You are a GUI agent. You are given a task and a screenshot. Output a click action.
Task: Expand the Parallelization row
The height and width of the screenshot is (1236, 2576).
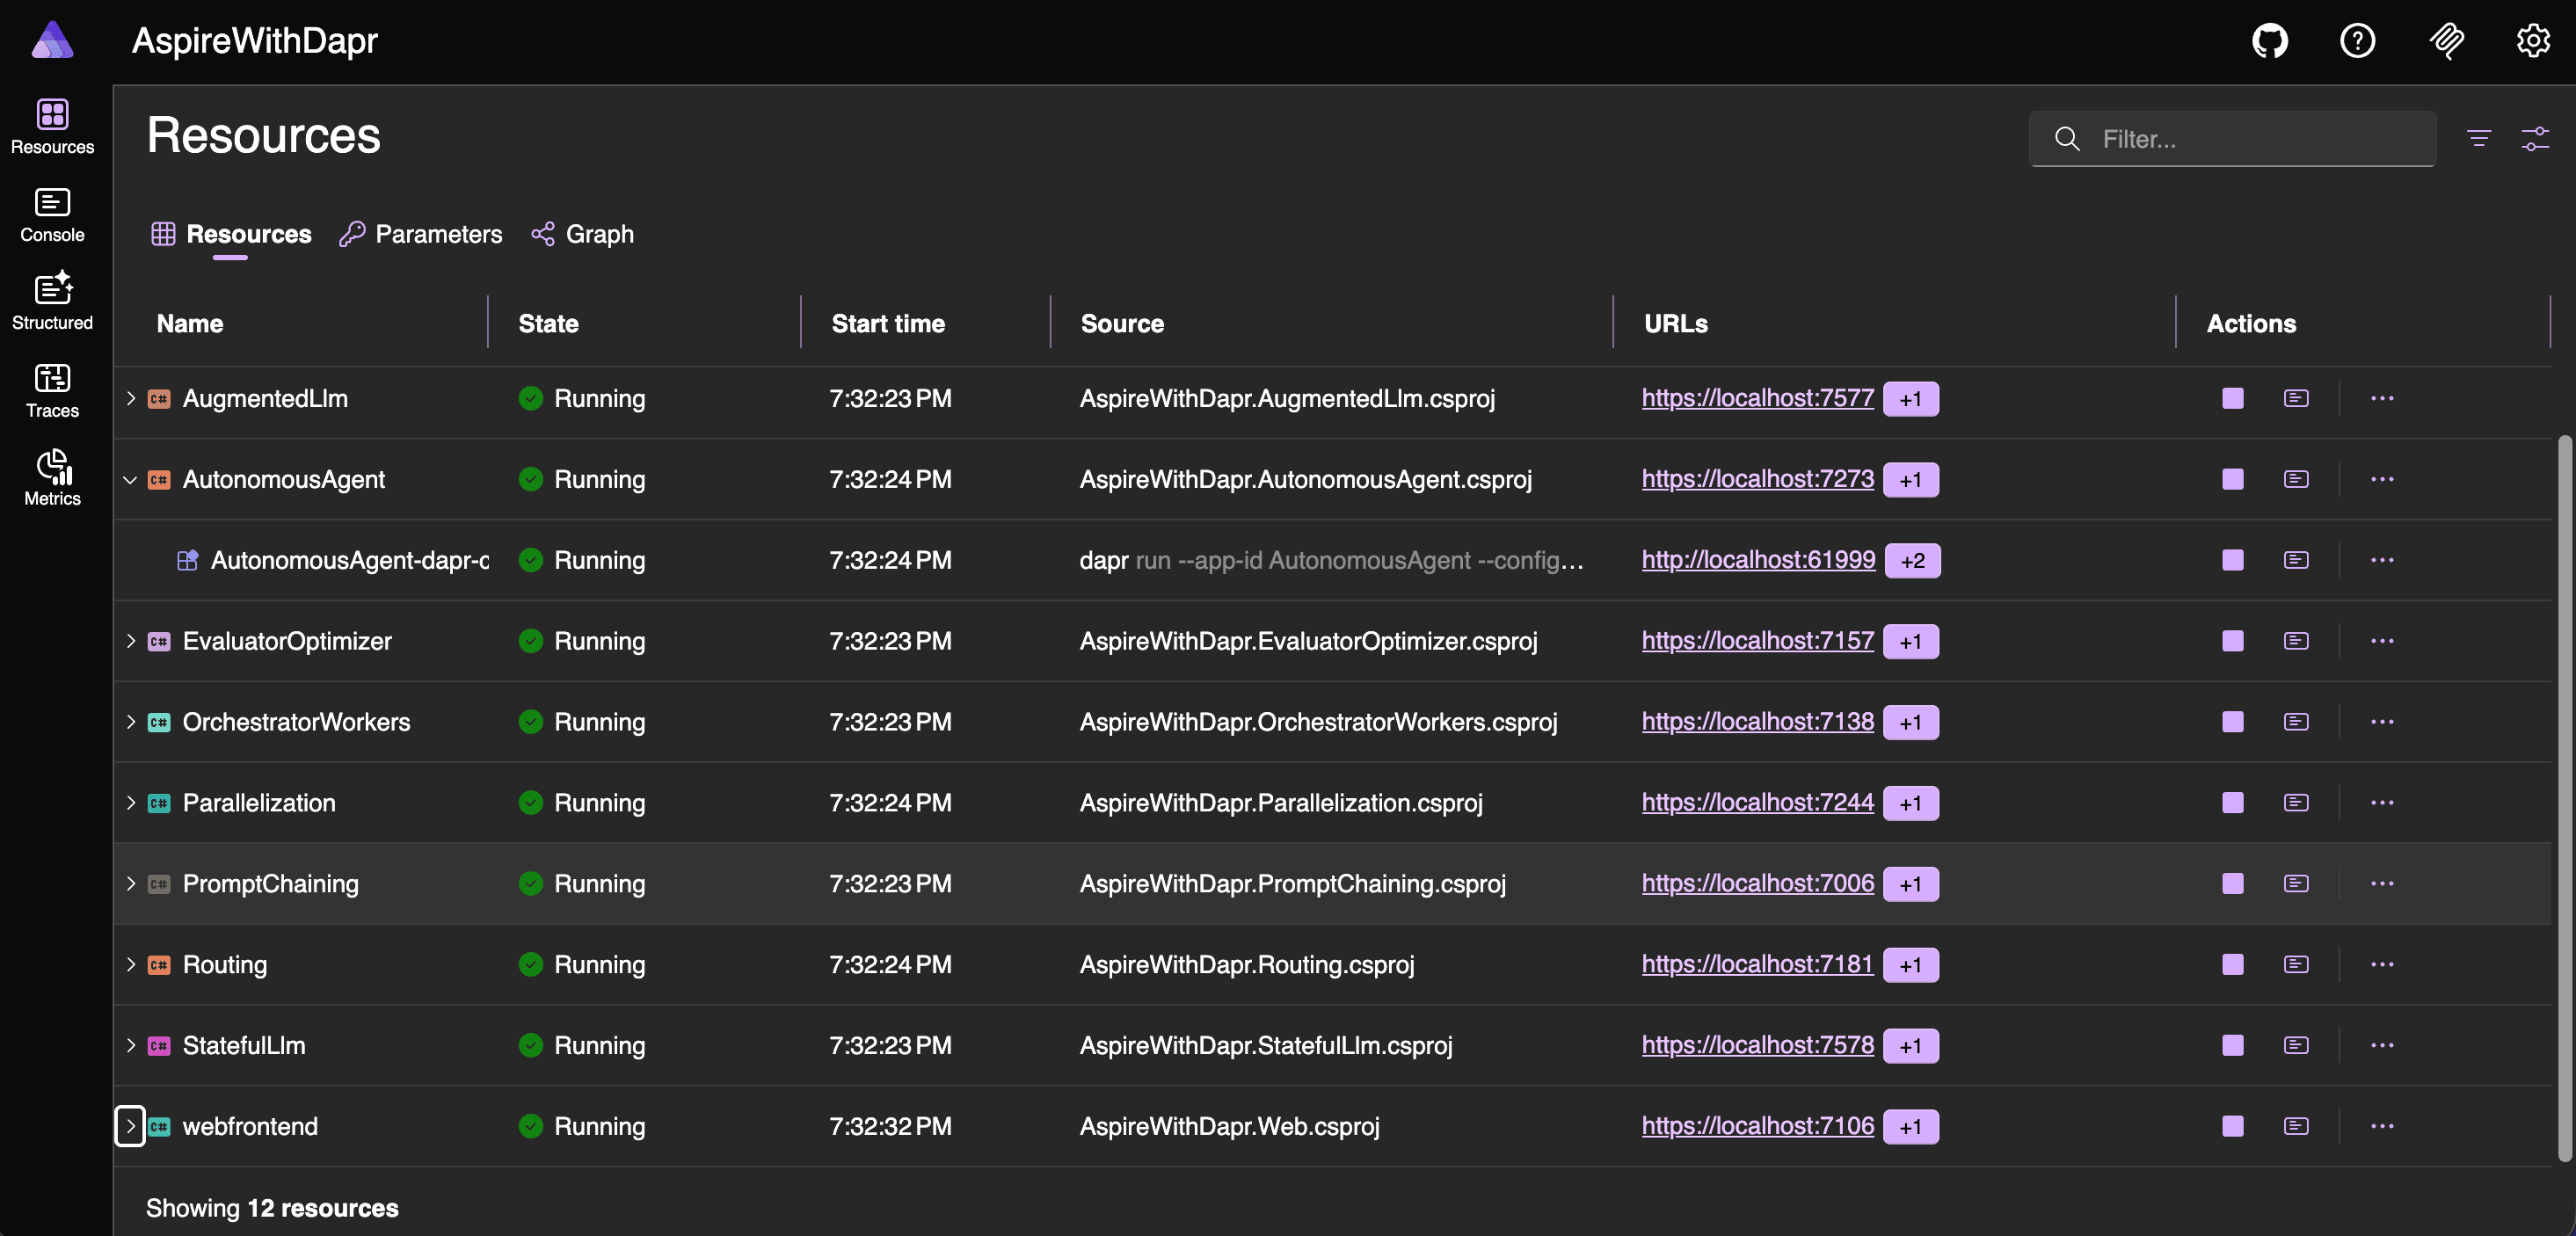130,803
